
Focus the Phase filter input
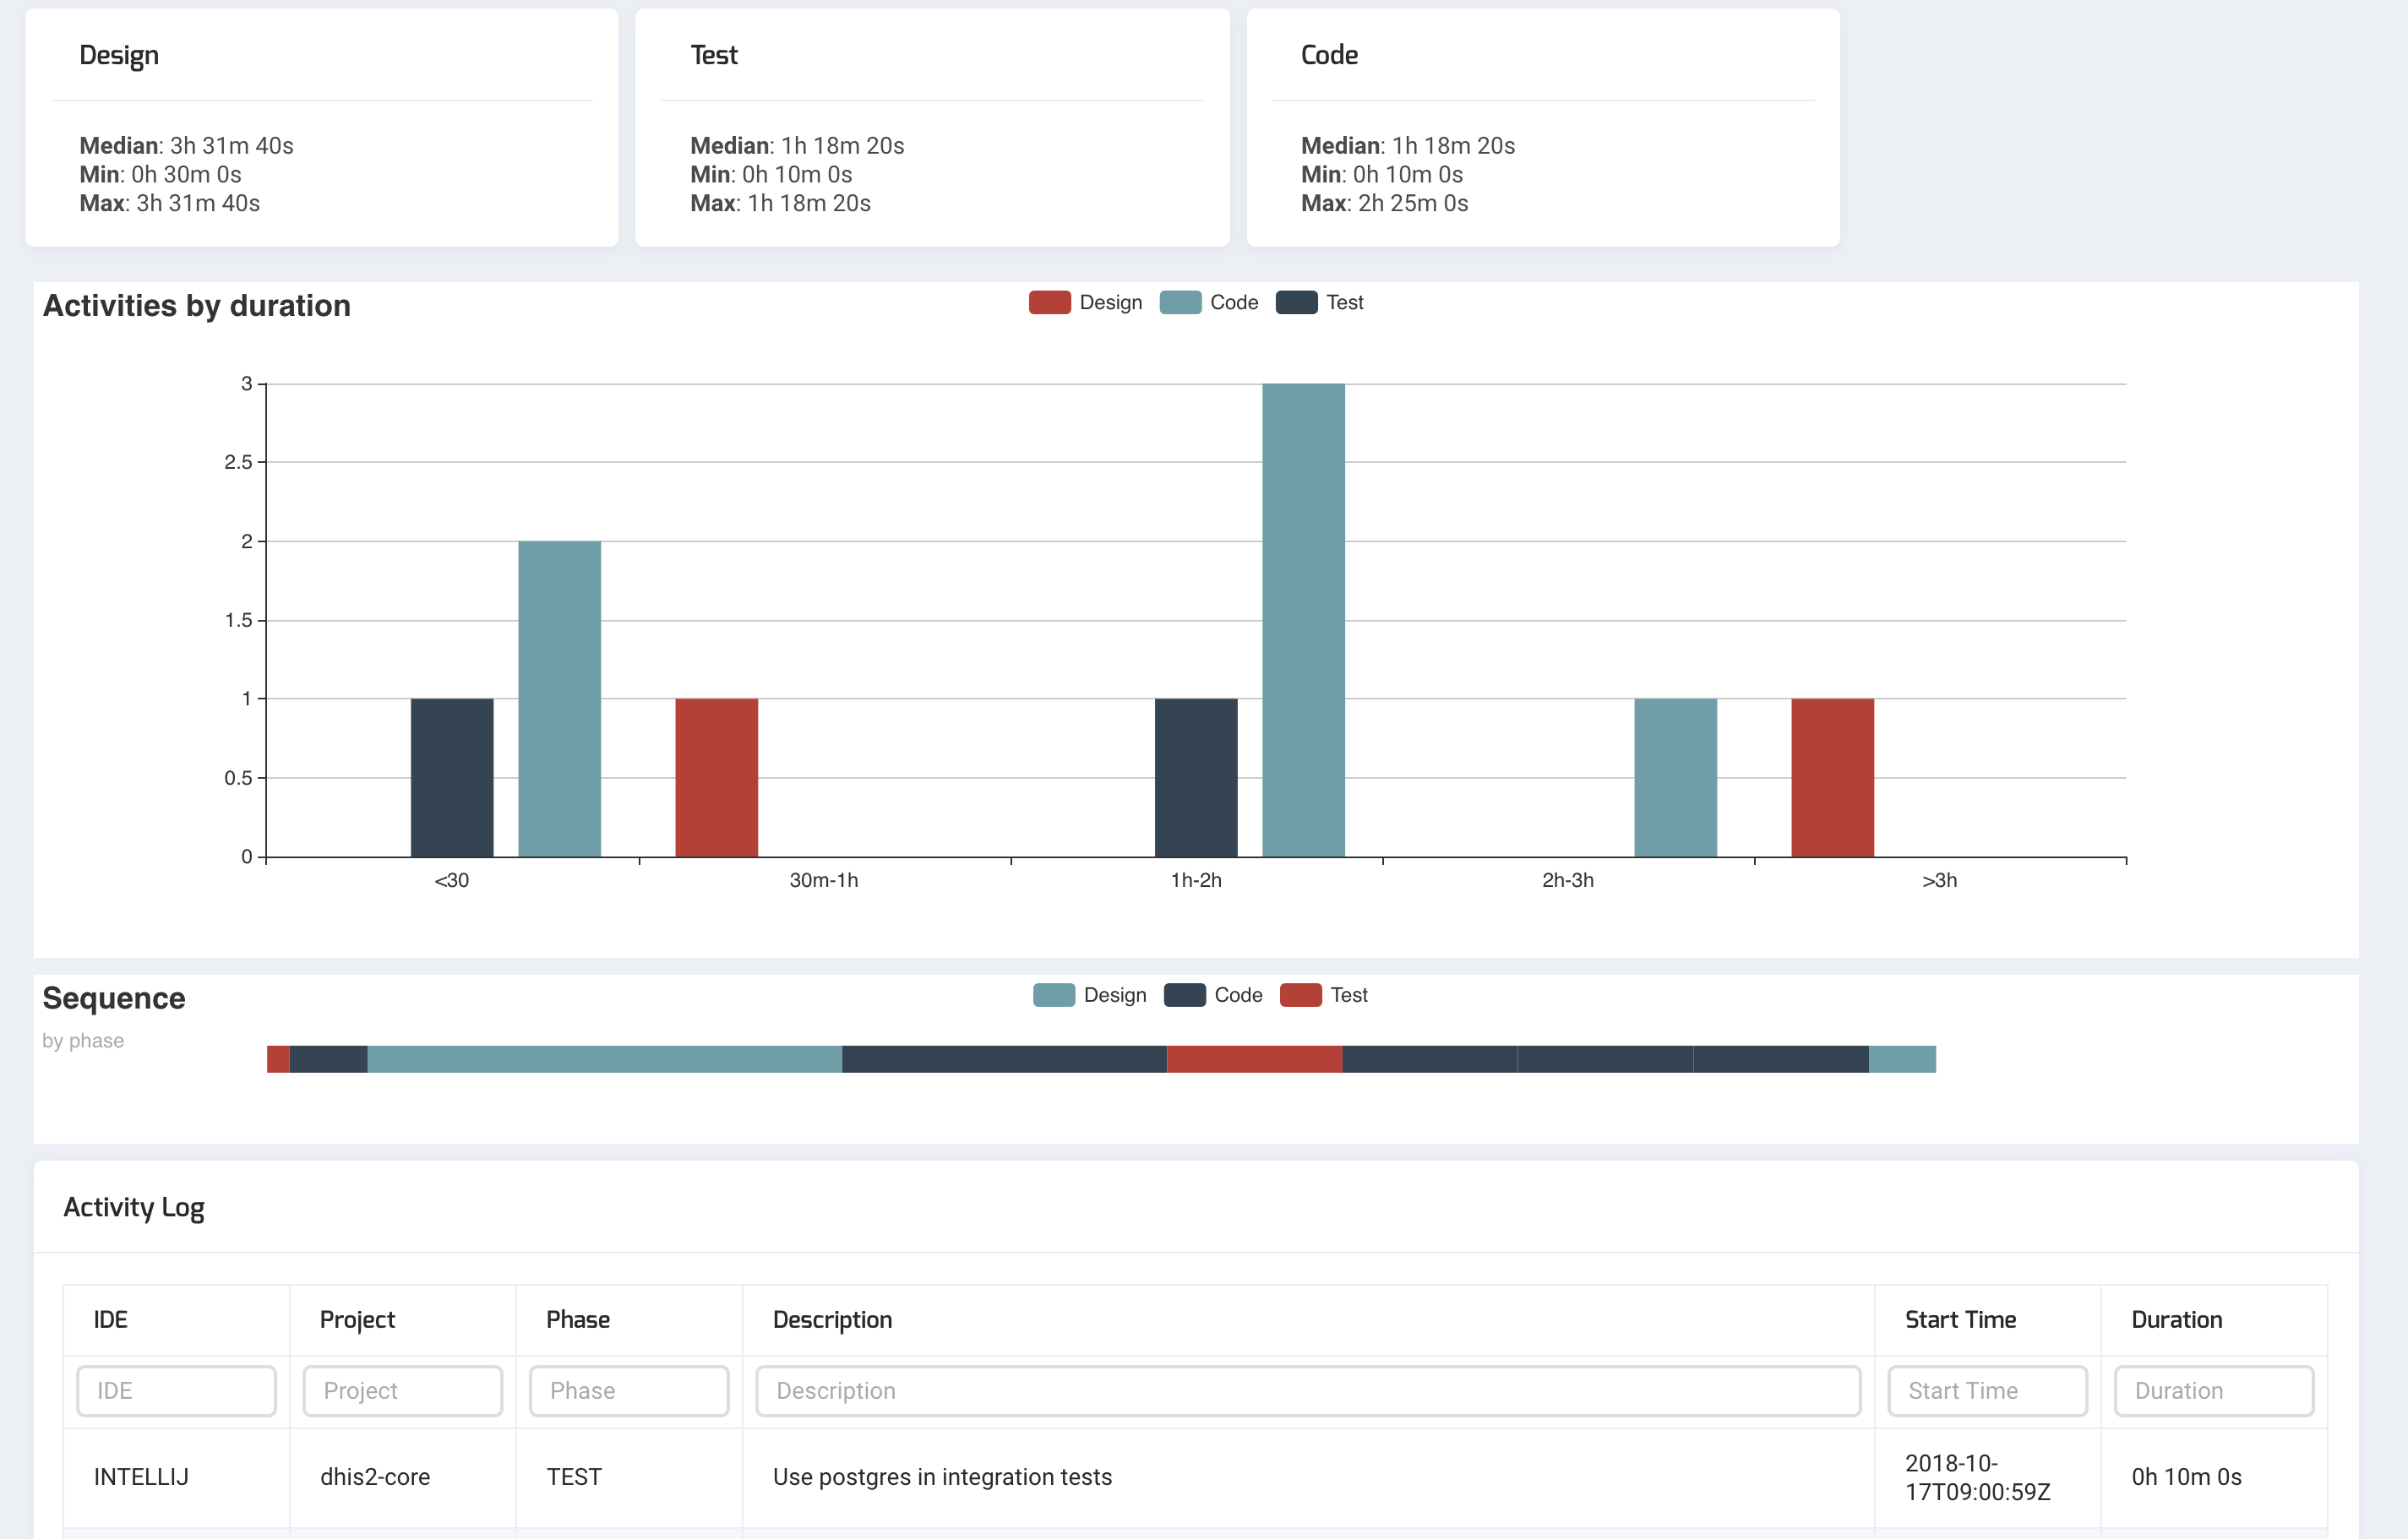pos(628,1390)
